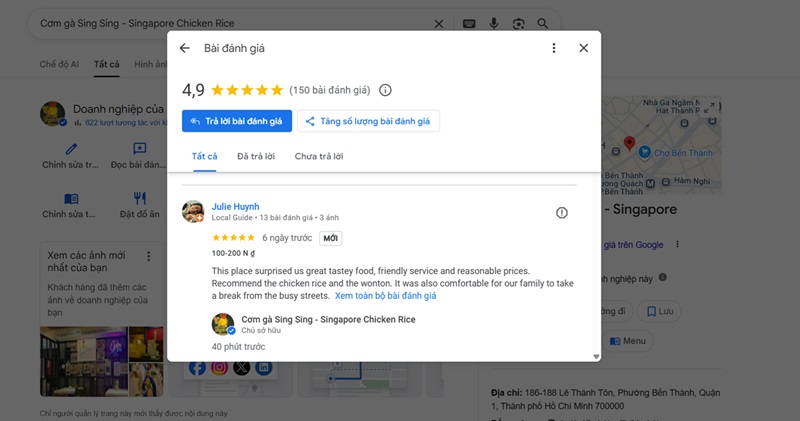
Task: Click the Chỉnh sửa t... menu book icon
Action: (71, 199)
